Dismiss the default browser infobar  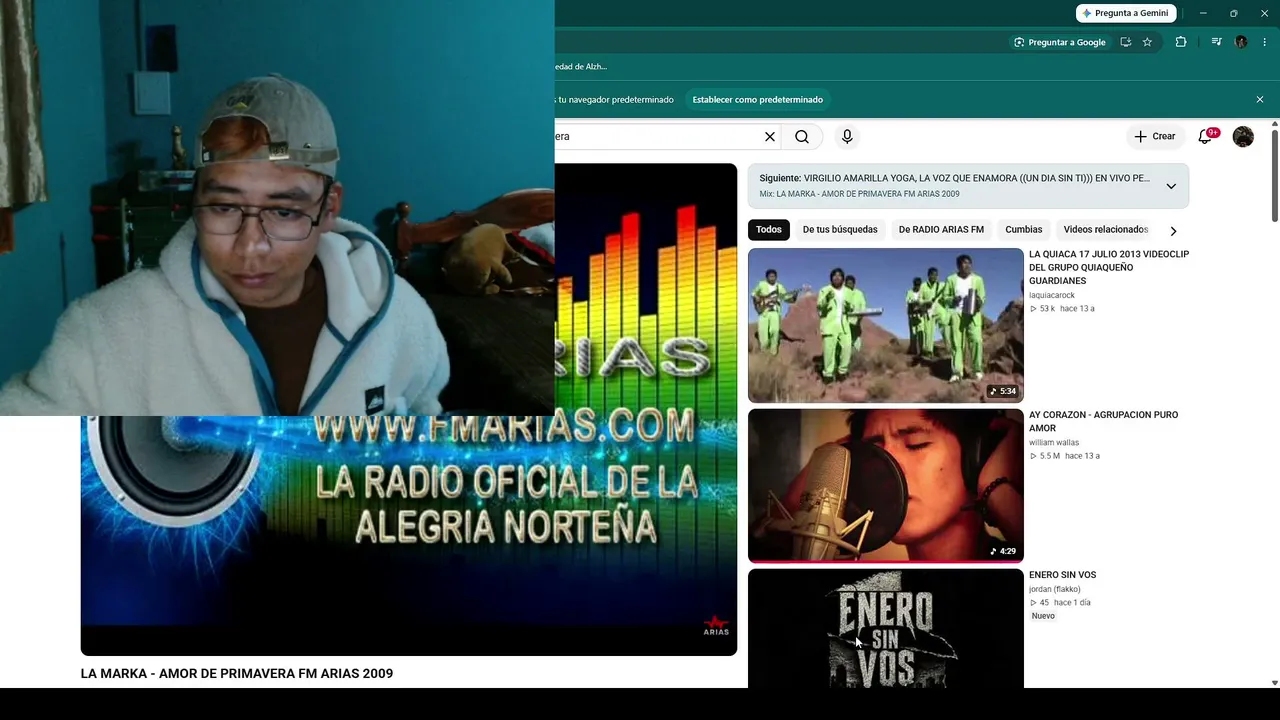pos(1260,100)
